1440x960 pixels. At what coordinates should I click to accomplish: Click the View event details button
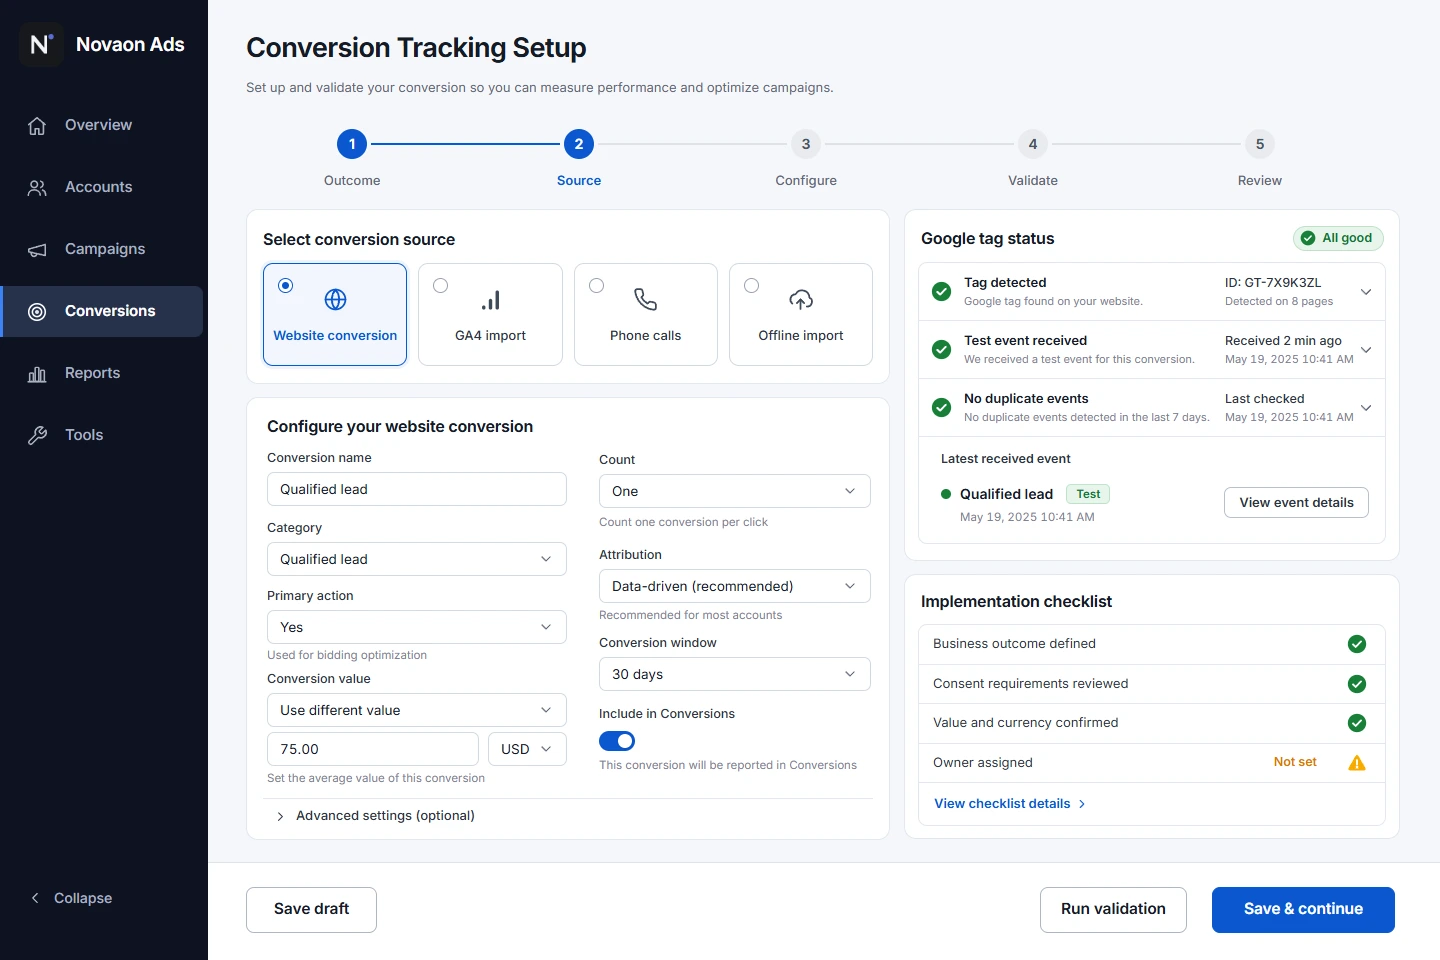(1297, 503)
